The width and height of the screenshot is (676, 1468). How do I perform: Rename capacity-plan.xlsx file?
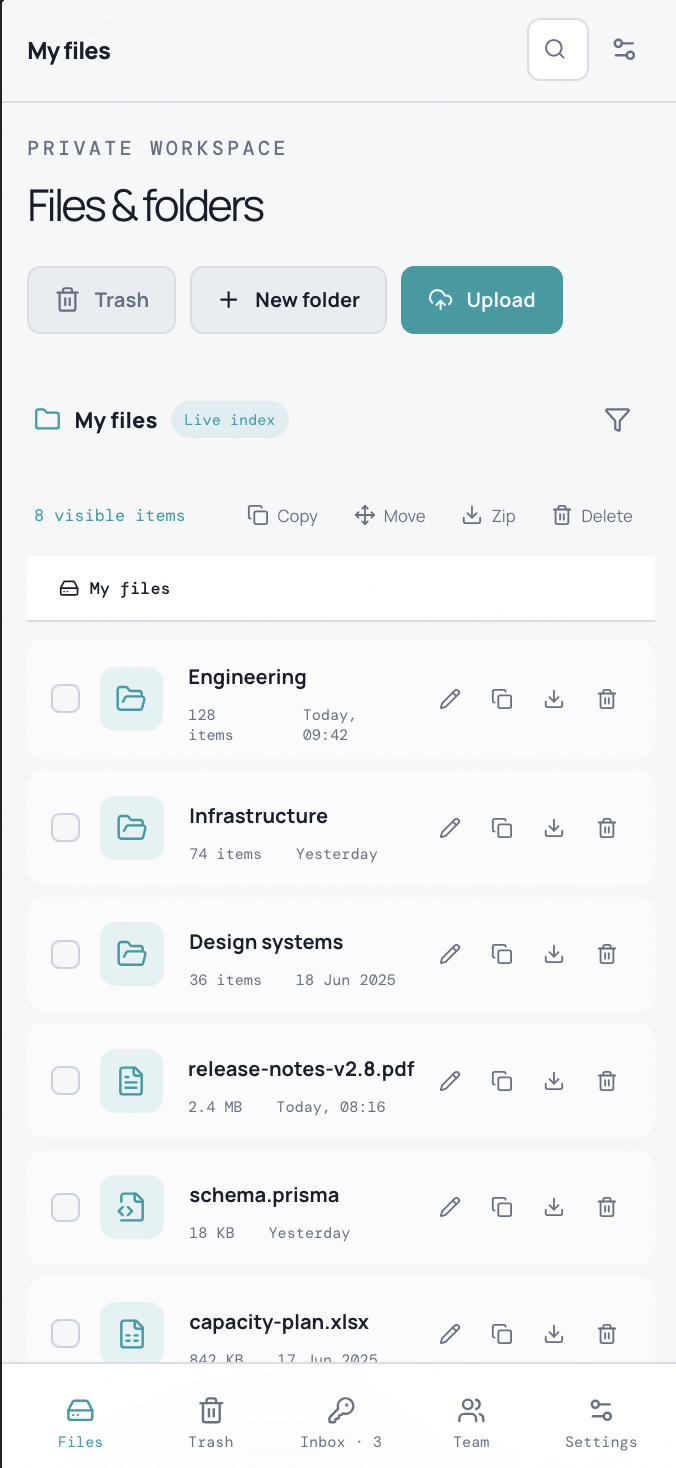click(x=451, y=1334)
